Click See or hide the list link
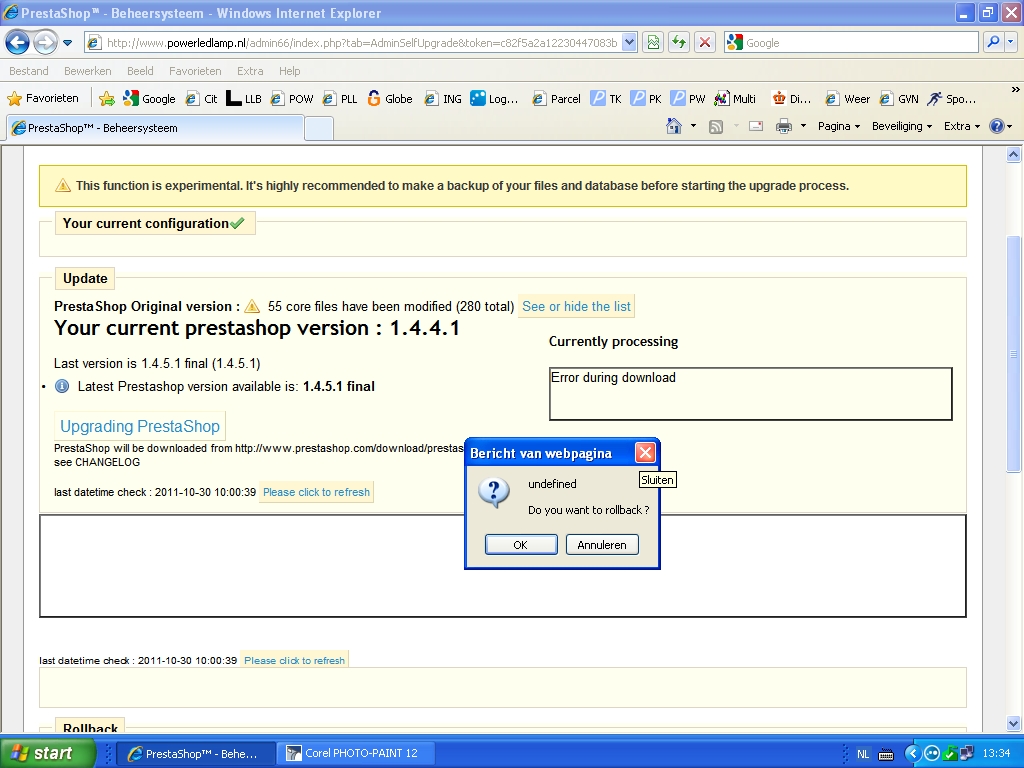 pyautogui.click(x=576, y=306)
